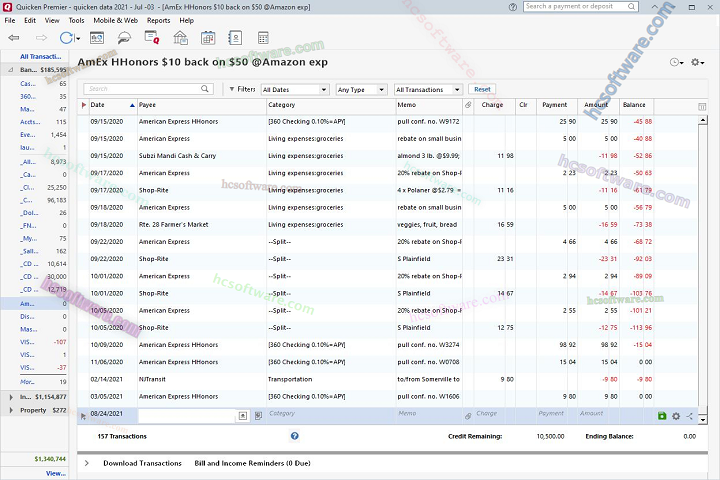720x480 pixels.
Task: Sort by the Payee column header
Action: pos(202,105)
